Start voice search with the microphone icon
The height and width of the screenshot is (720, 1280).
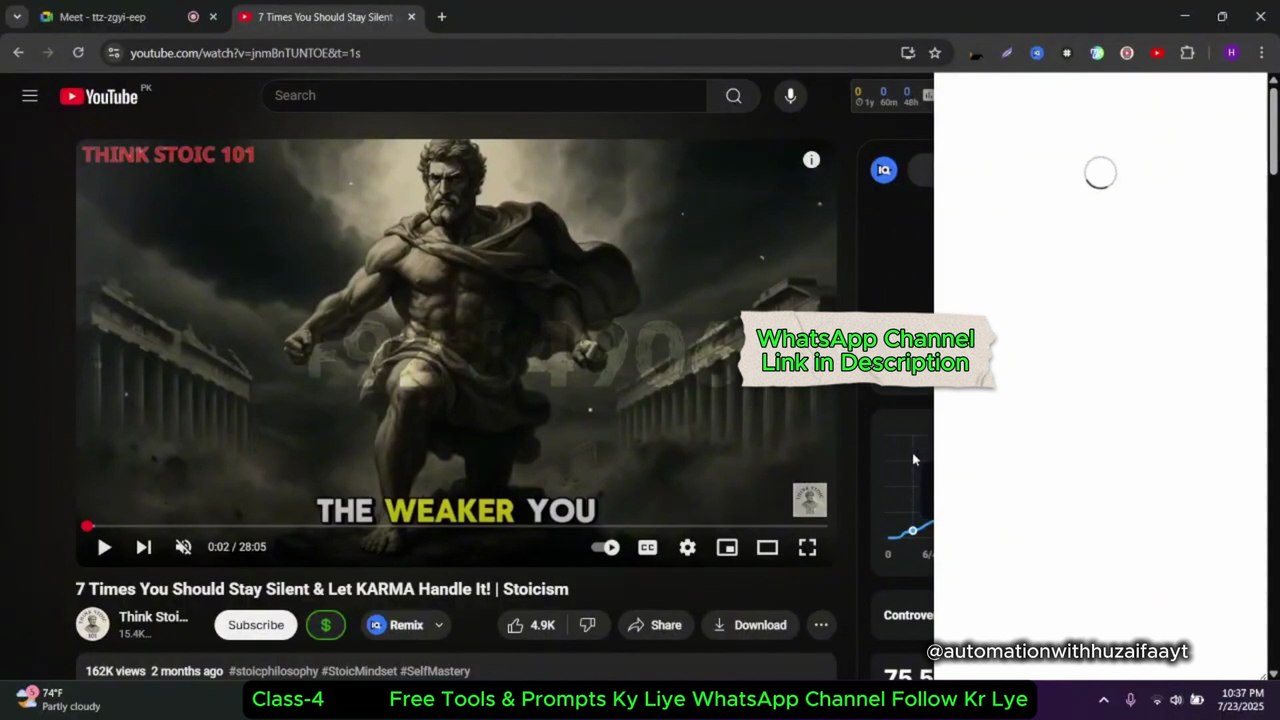coord(790,96)
